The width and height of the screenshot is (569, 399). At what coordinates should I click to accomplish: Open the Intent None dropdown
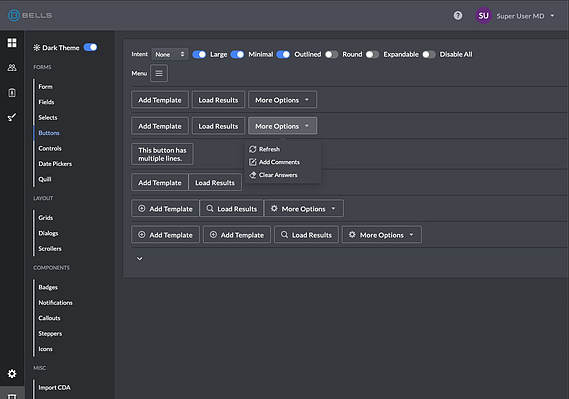tap(170, 54)
